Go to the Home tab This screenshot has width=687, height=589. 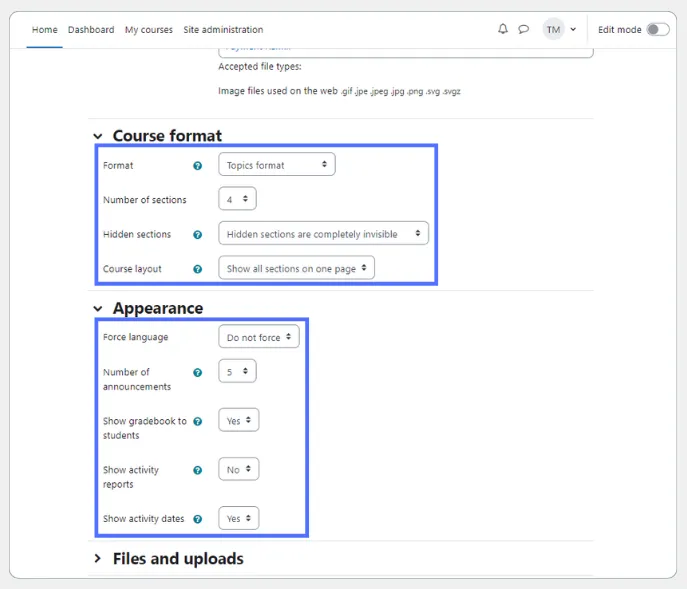(x=44, y=30)
